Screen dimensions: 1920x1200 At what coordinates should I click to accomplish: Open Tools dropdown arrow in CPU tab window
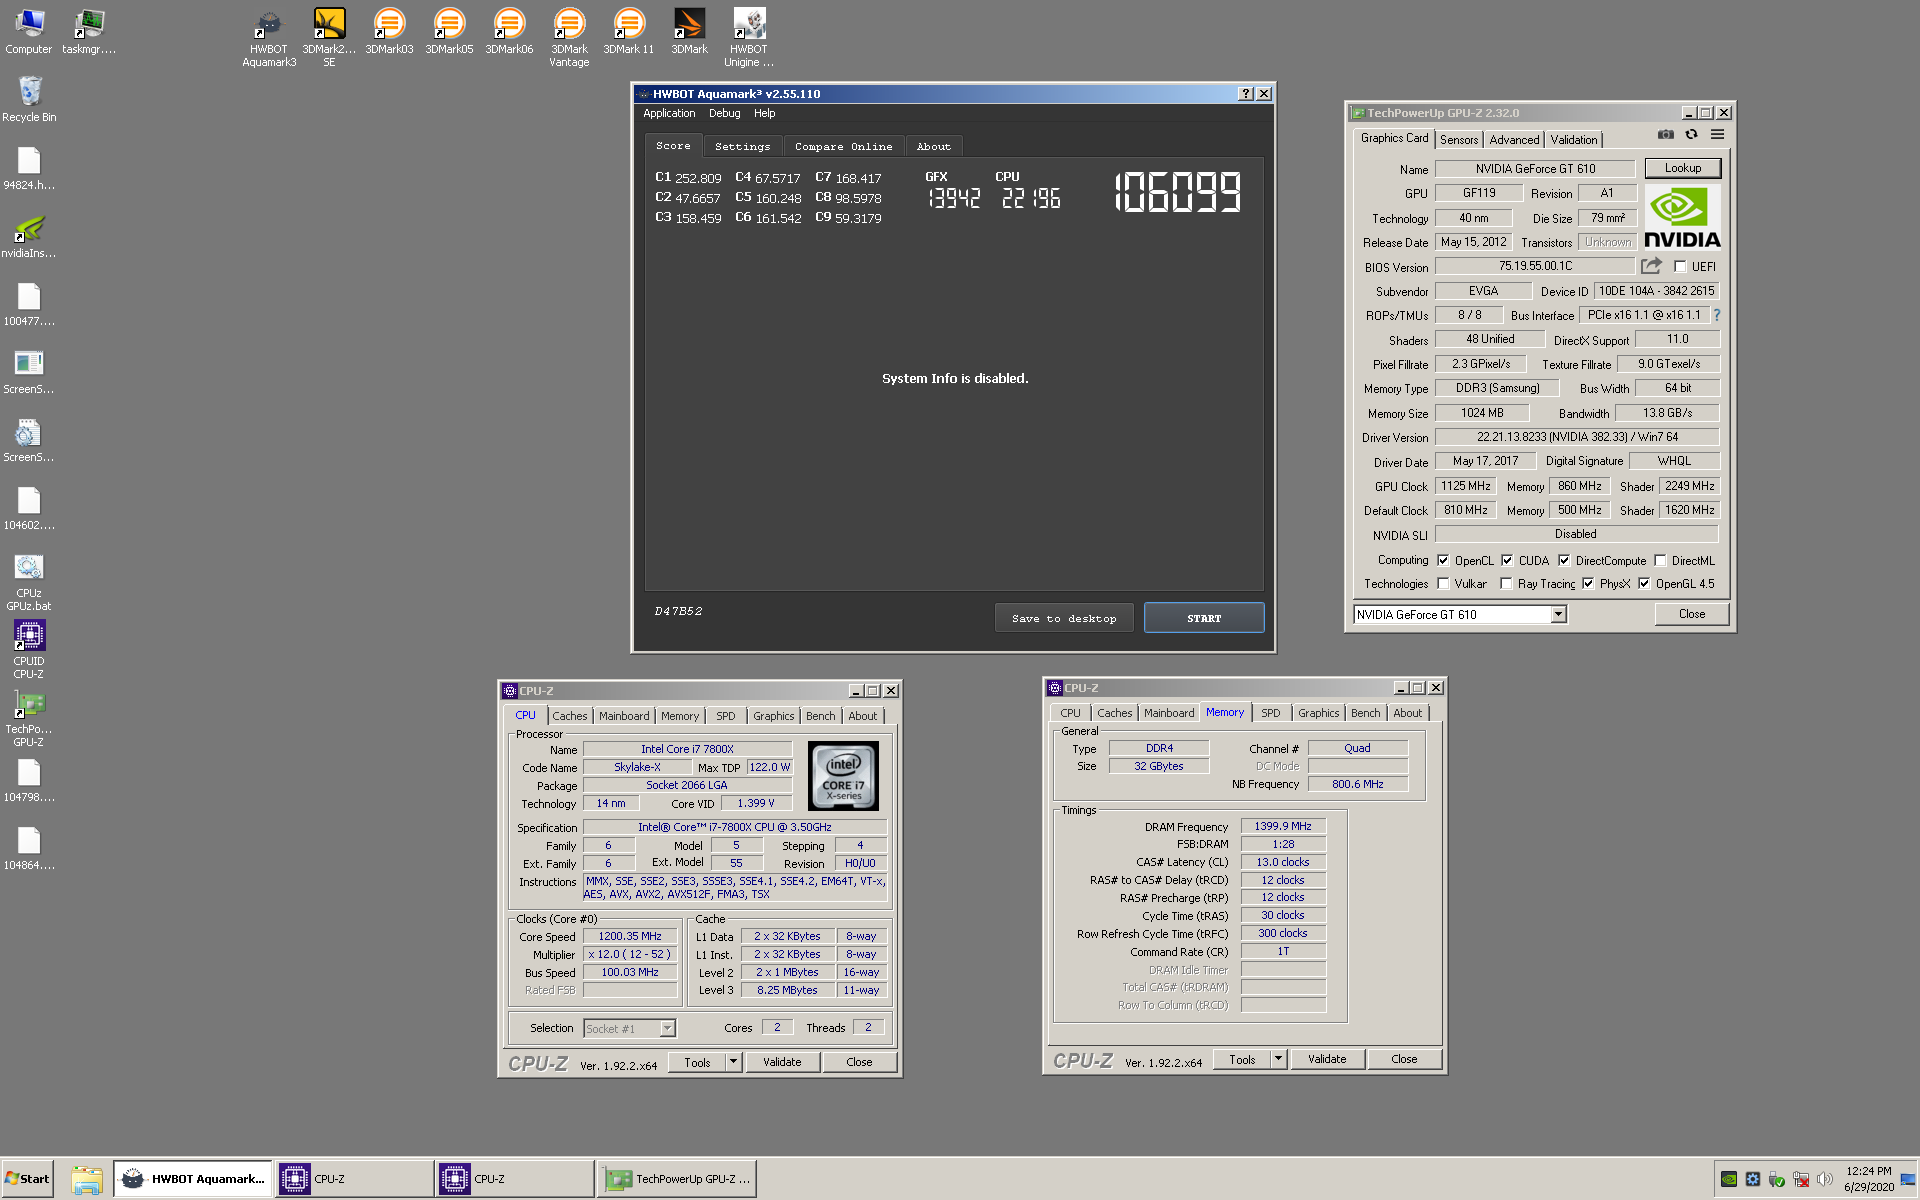(733, 1062)
